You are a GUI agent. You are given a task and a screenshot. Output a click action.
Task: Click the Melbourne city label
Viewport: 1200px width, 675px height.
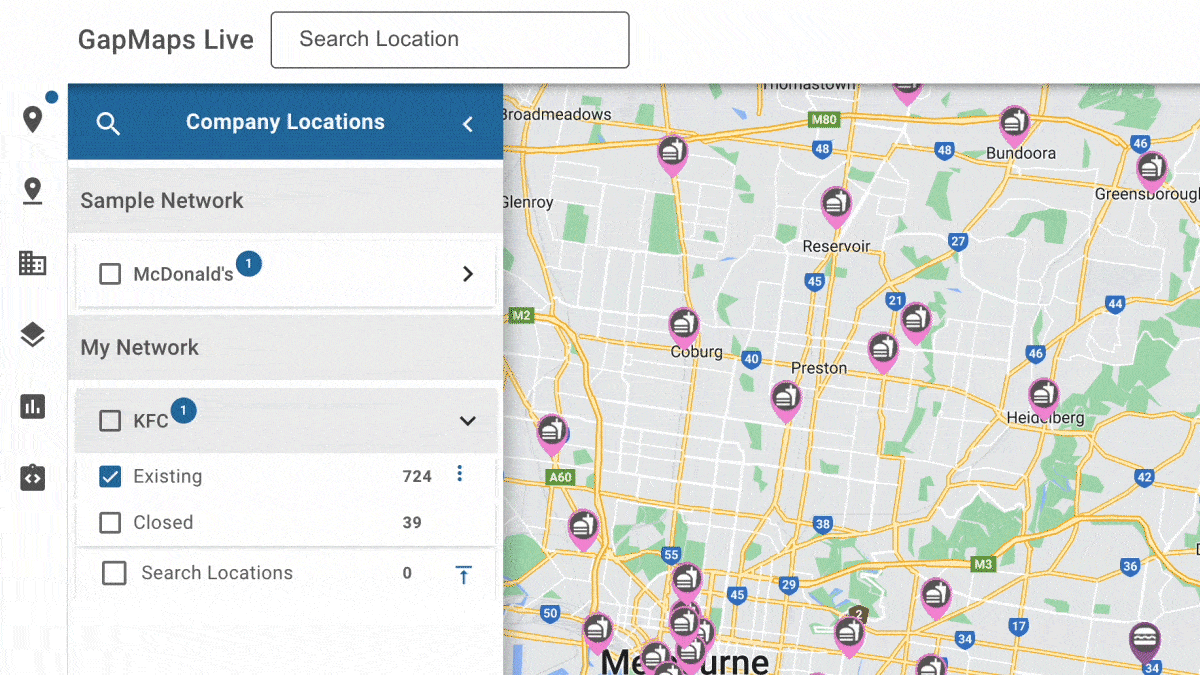tap(686, 660)
